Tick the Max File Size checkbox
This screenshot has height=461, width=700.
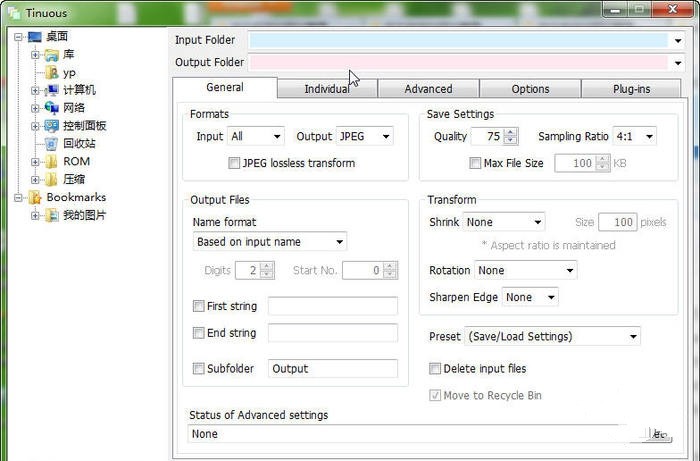click(x=475, y=163)
